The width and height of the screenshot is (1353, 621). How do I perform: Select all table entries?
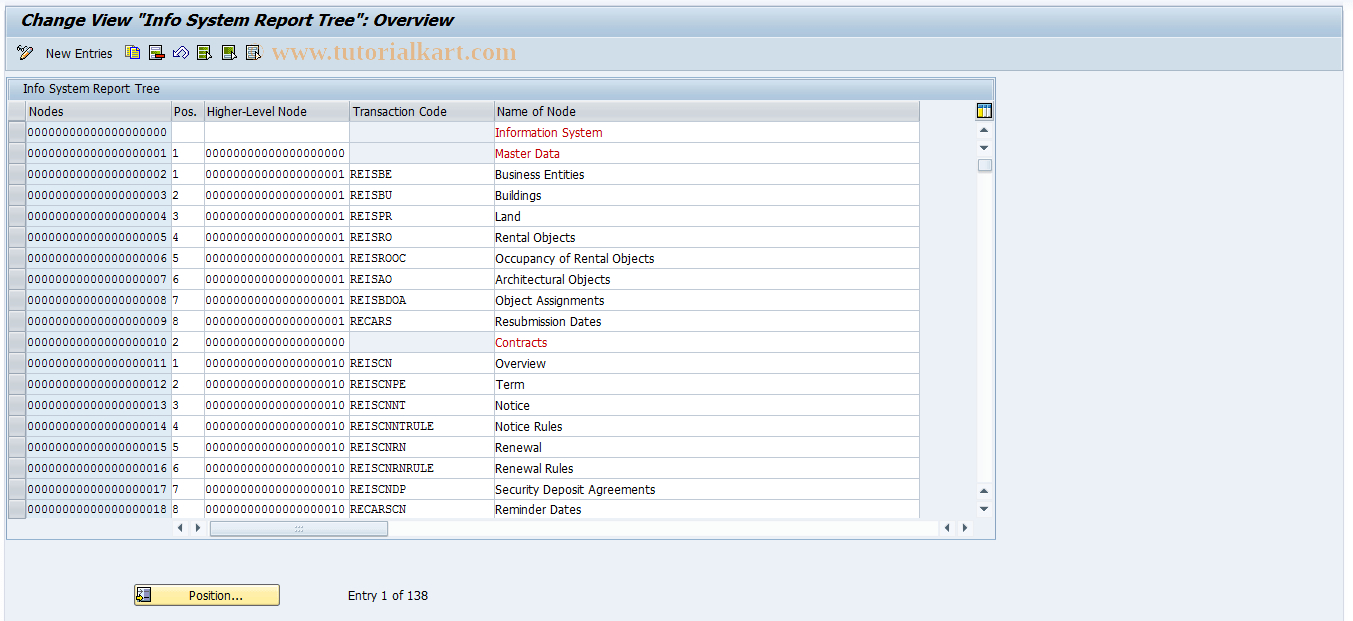click(x=204, y=52)
